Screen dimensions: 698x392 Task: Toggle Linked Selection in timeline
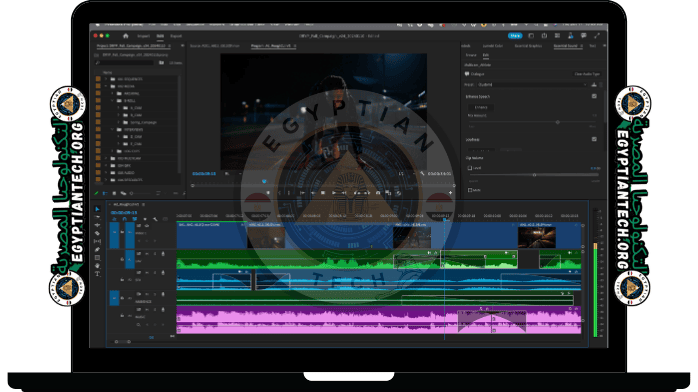[134, 219]
